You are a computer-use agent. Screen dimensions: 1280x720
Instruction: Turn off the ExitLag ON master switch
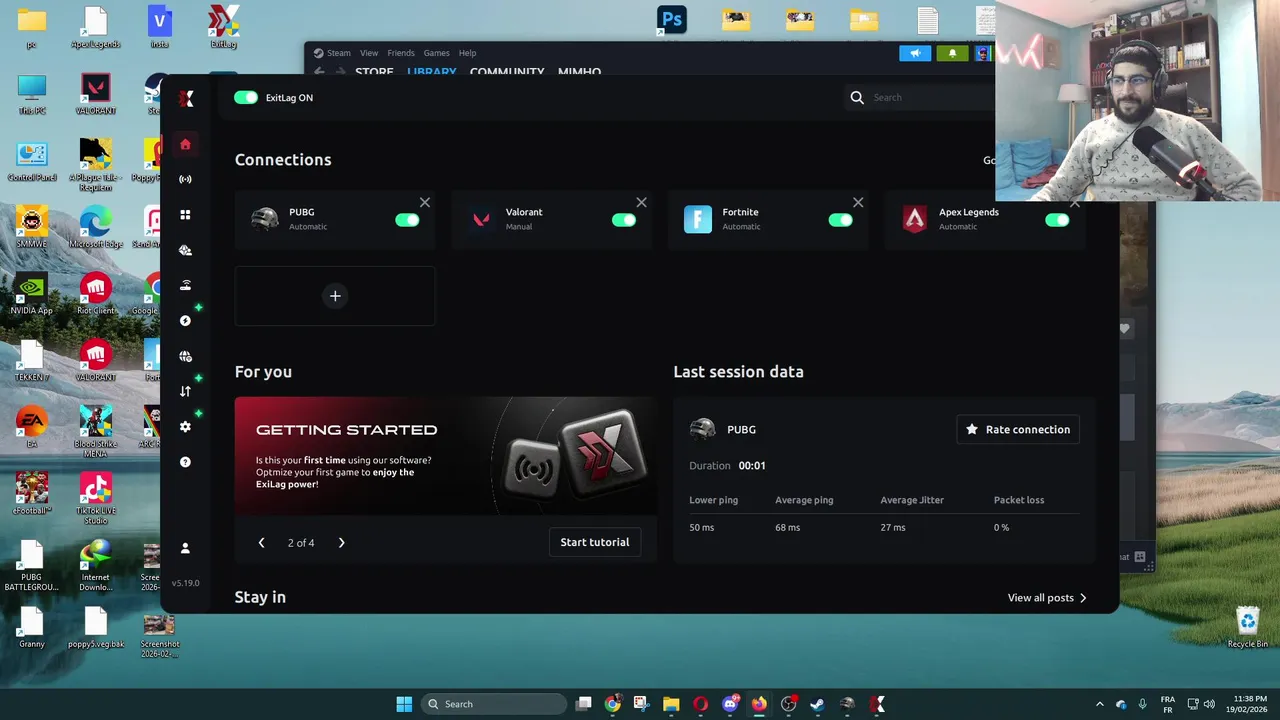click(246, 97)
